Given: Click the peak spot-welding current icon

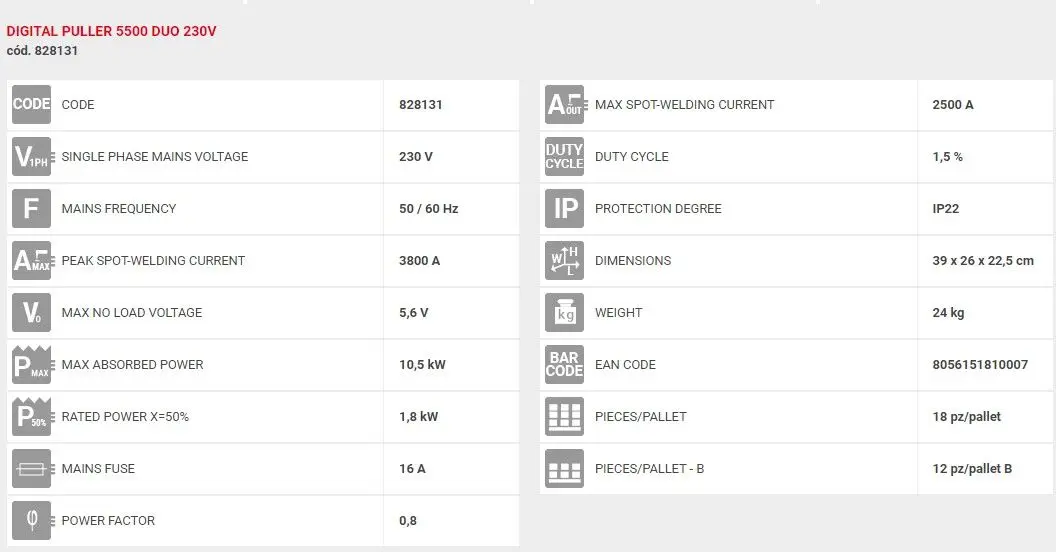Looking at the screenshot, I should (31, 261).
